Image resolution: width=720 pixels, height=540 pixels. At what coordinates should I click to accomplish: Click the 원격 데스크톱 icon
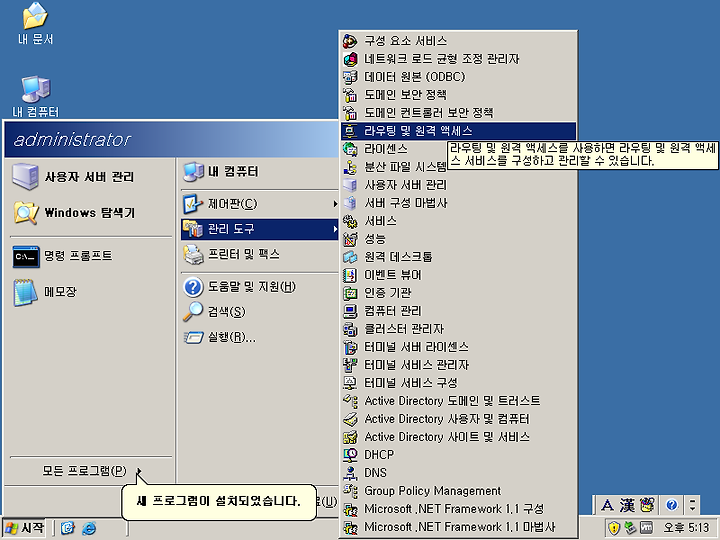tap(350, 257)
